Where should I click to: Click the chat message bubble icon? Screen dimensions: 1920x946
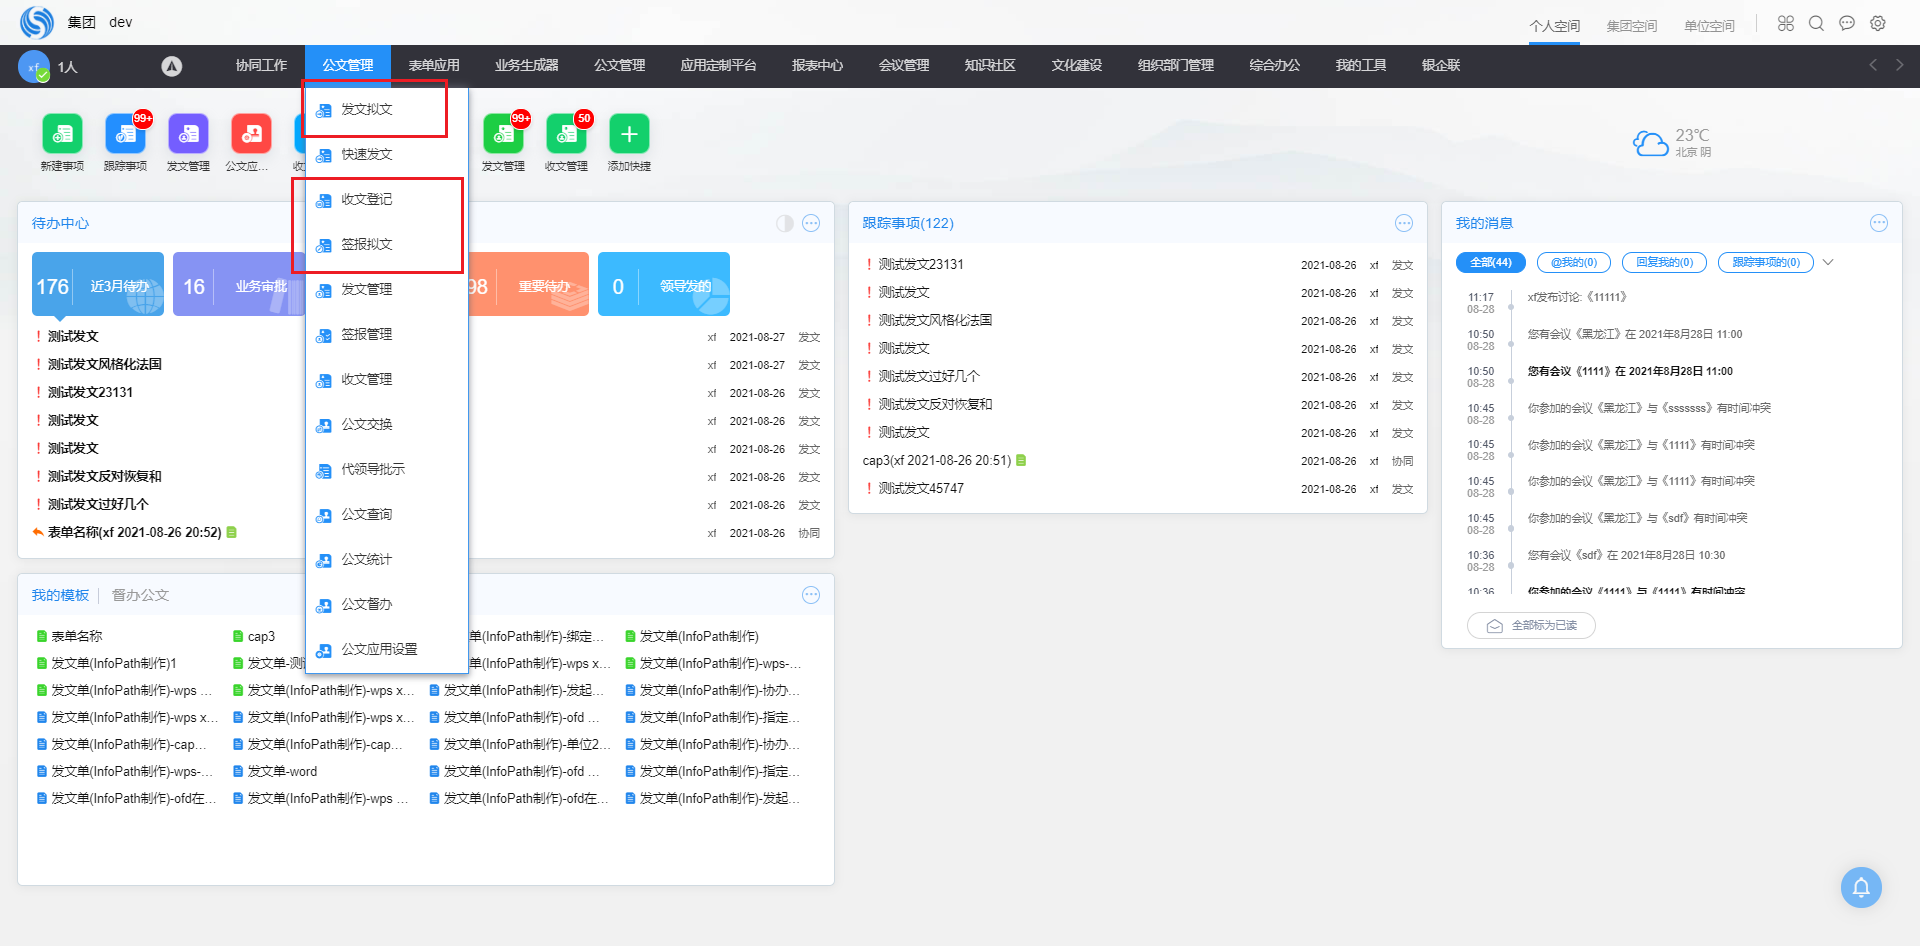[1847, 23]
